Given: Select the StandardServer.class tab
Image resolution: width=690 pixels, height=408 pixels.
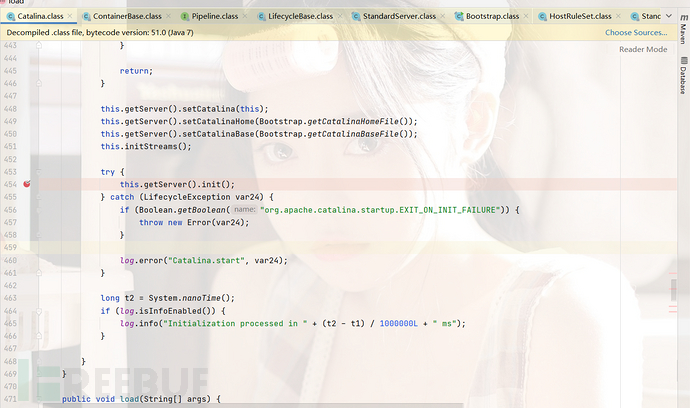Looking at the screenshot, I should (x=399, y=16).
